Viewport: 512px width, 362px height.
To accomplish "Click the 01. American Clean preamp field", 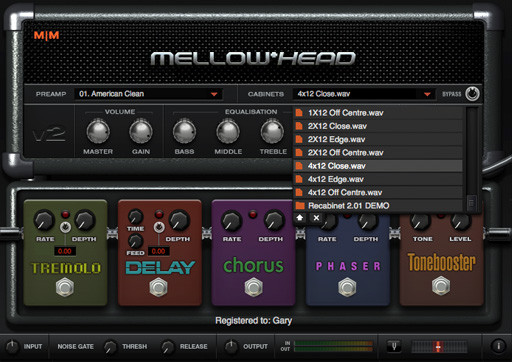I will point(148,94).
